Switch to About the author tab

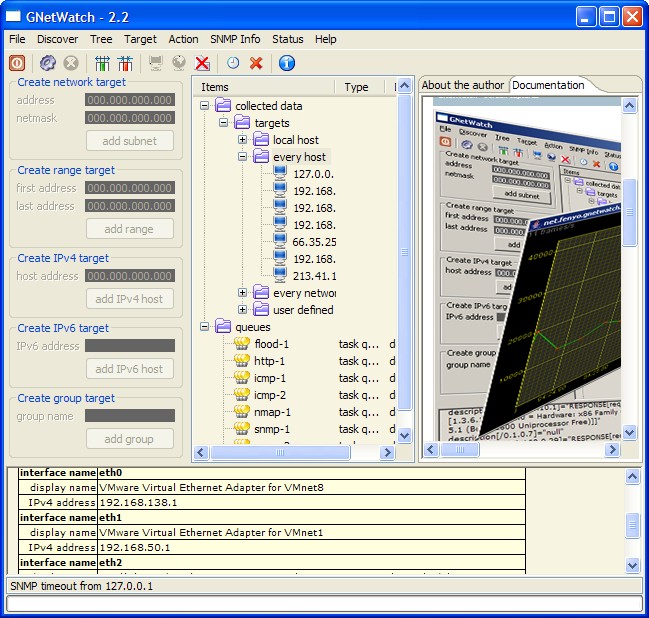[463, 85]
